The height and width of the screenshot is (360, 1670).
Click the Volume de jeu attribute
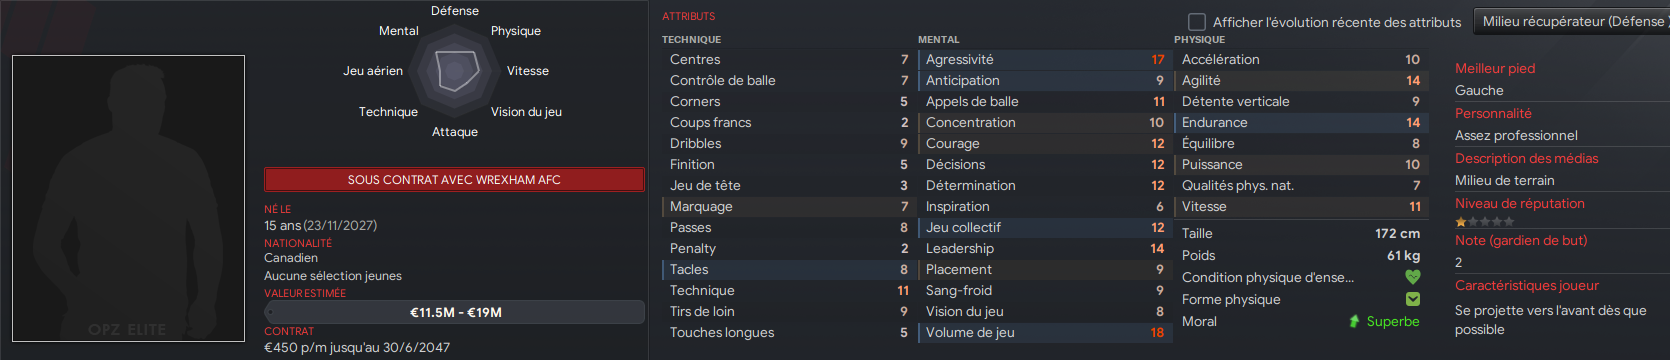1043,332
